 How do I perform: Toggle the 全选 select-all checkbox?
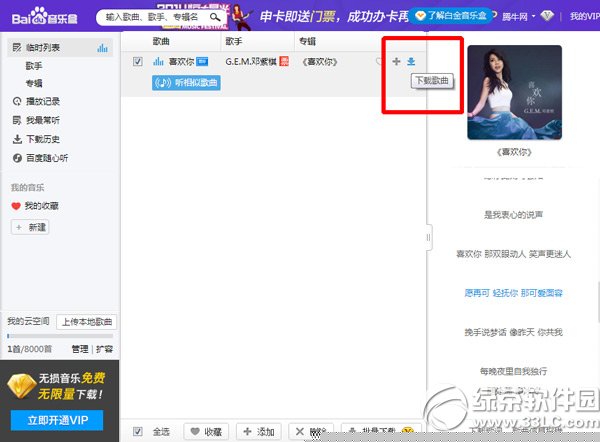pyautogui.click(x=138, y=432)
